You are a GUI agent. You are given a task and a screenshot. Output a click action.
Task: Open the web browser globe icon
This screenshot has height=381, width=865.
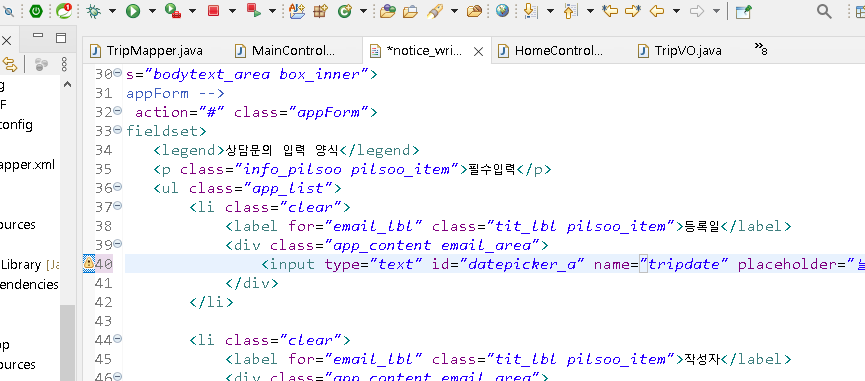pyautogui.click(x=502, y=10)
